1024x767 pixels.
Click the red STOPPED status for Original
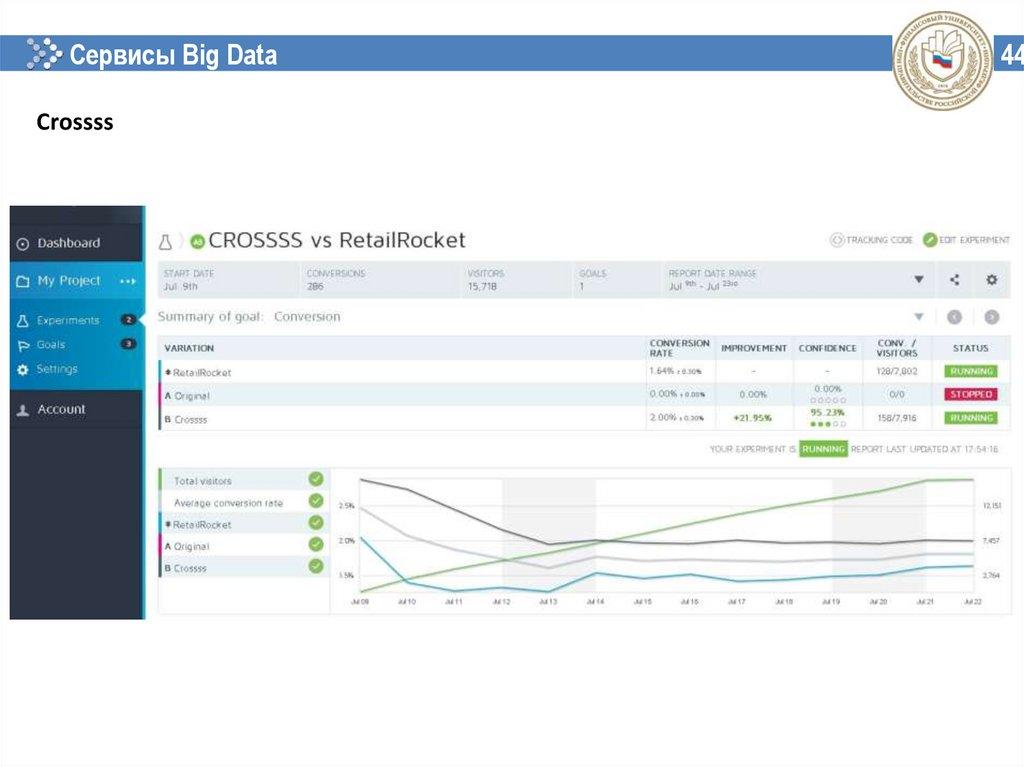tap(971, 394)
